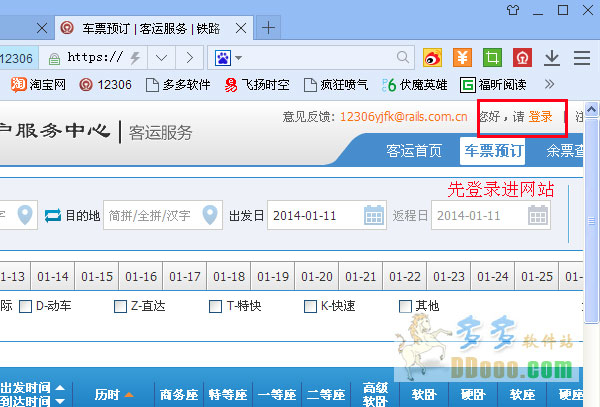Open the 出发日 calendar icon
The width and height of the screenshot is (600, 407).
[x=374, y=215]
